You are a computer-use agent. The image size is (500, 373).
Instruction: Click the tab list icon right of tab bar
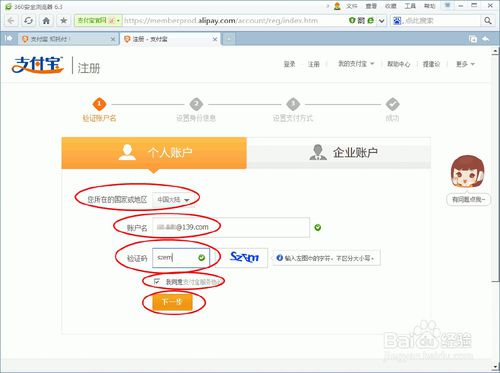pyautogui.click(x=473, y=39)
